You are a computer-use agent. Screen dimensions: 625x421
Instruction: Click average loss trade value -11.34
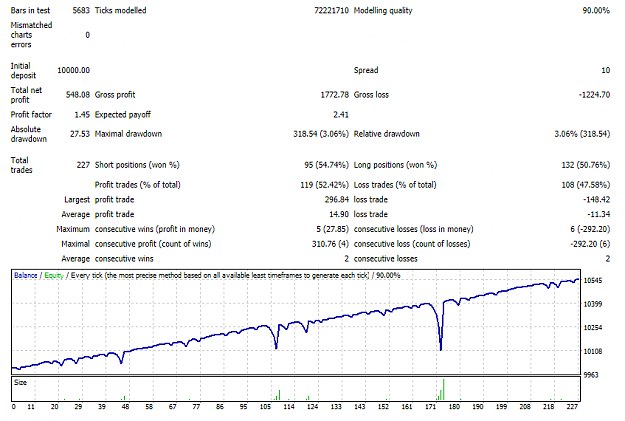point(598,214)
